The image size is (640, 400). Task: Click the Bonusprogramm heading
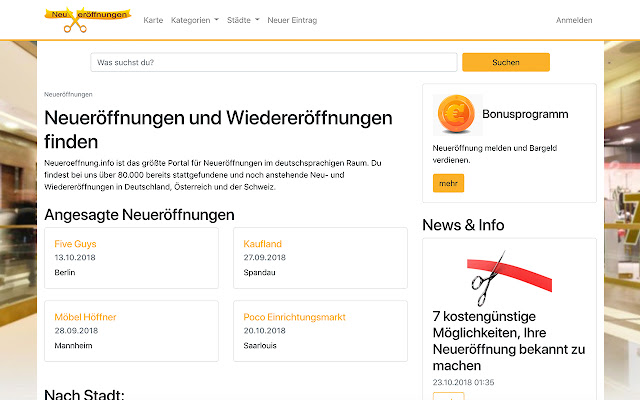point(525,114)
